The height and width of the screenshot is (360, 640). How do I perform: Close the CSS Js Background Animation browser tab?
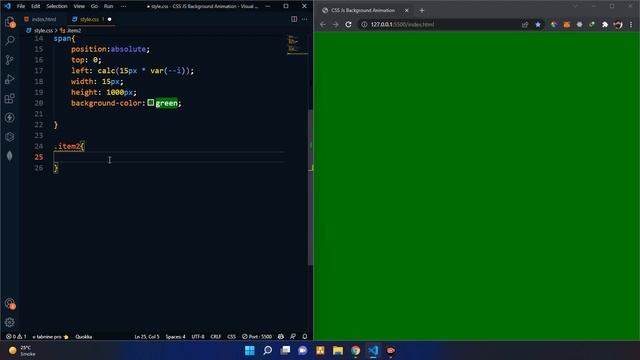click(407, 11)
